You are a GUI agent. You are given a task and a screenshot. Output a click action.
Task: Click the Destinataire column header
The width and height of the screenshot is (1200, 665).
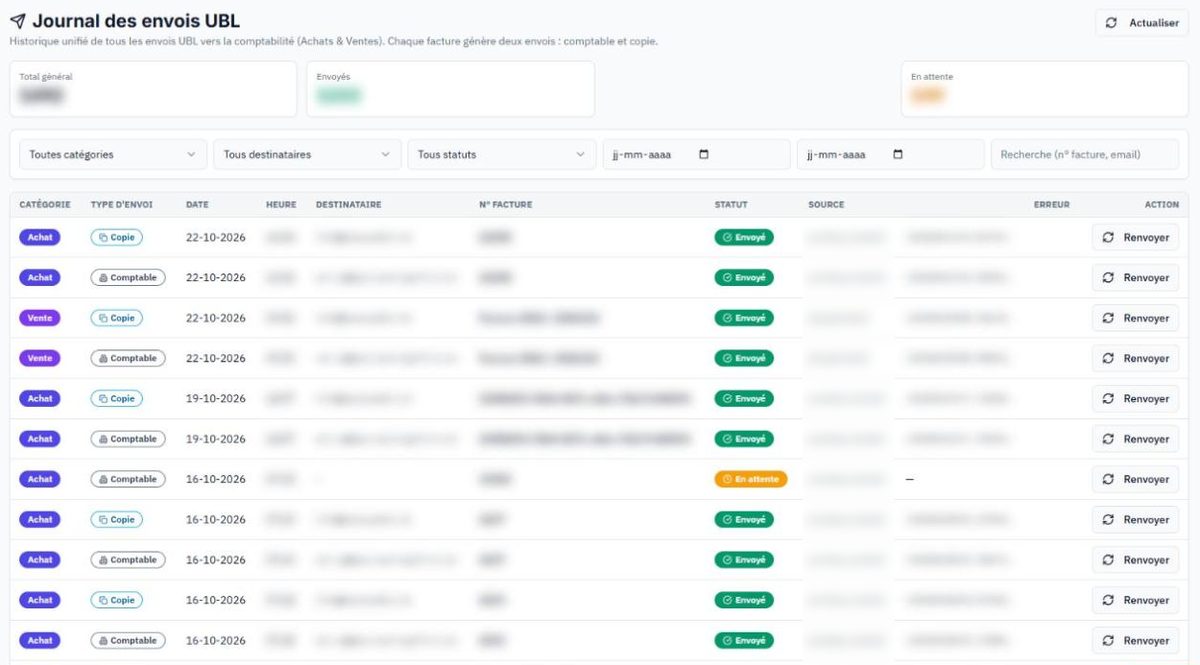click(x=349, y=205)
